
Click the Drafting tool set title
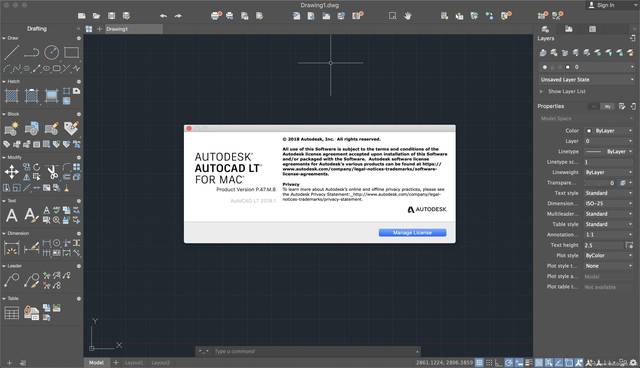tap(37, 29)
